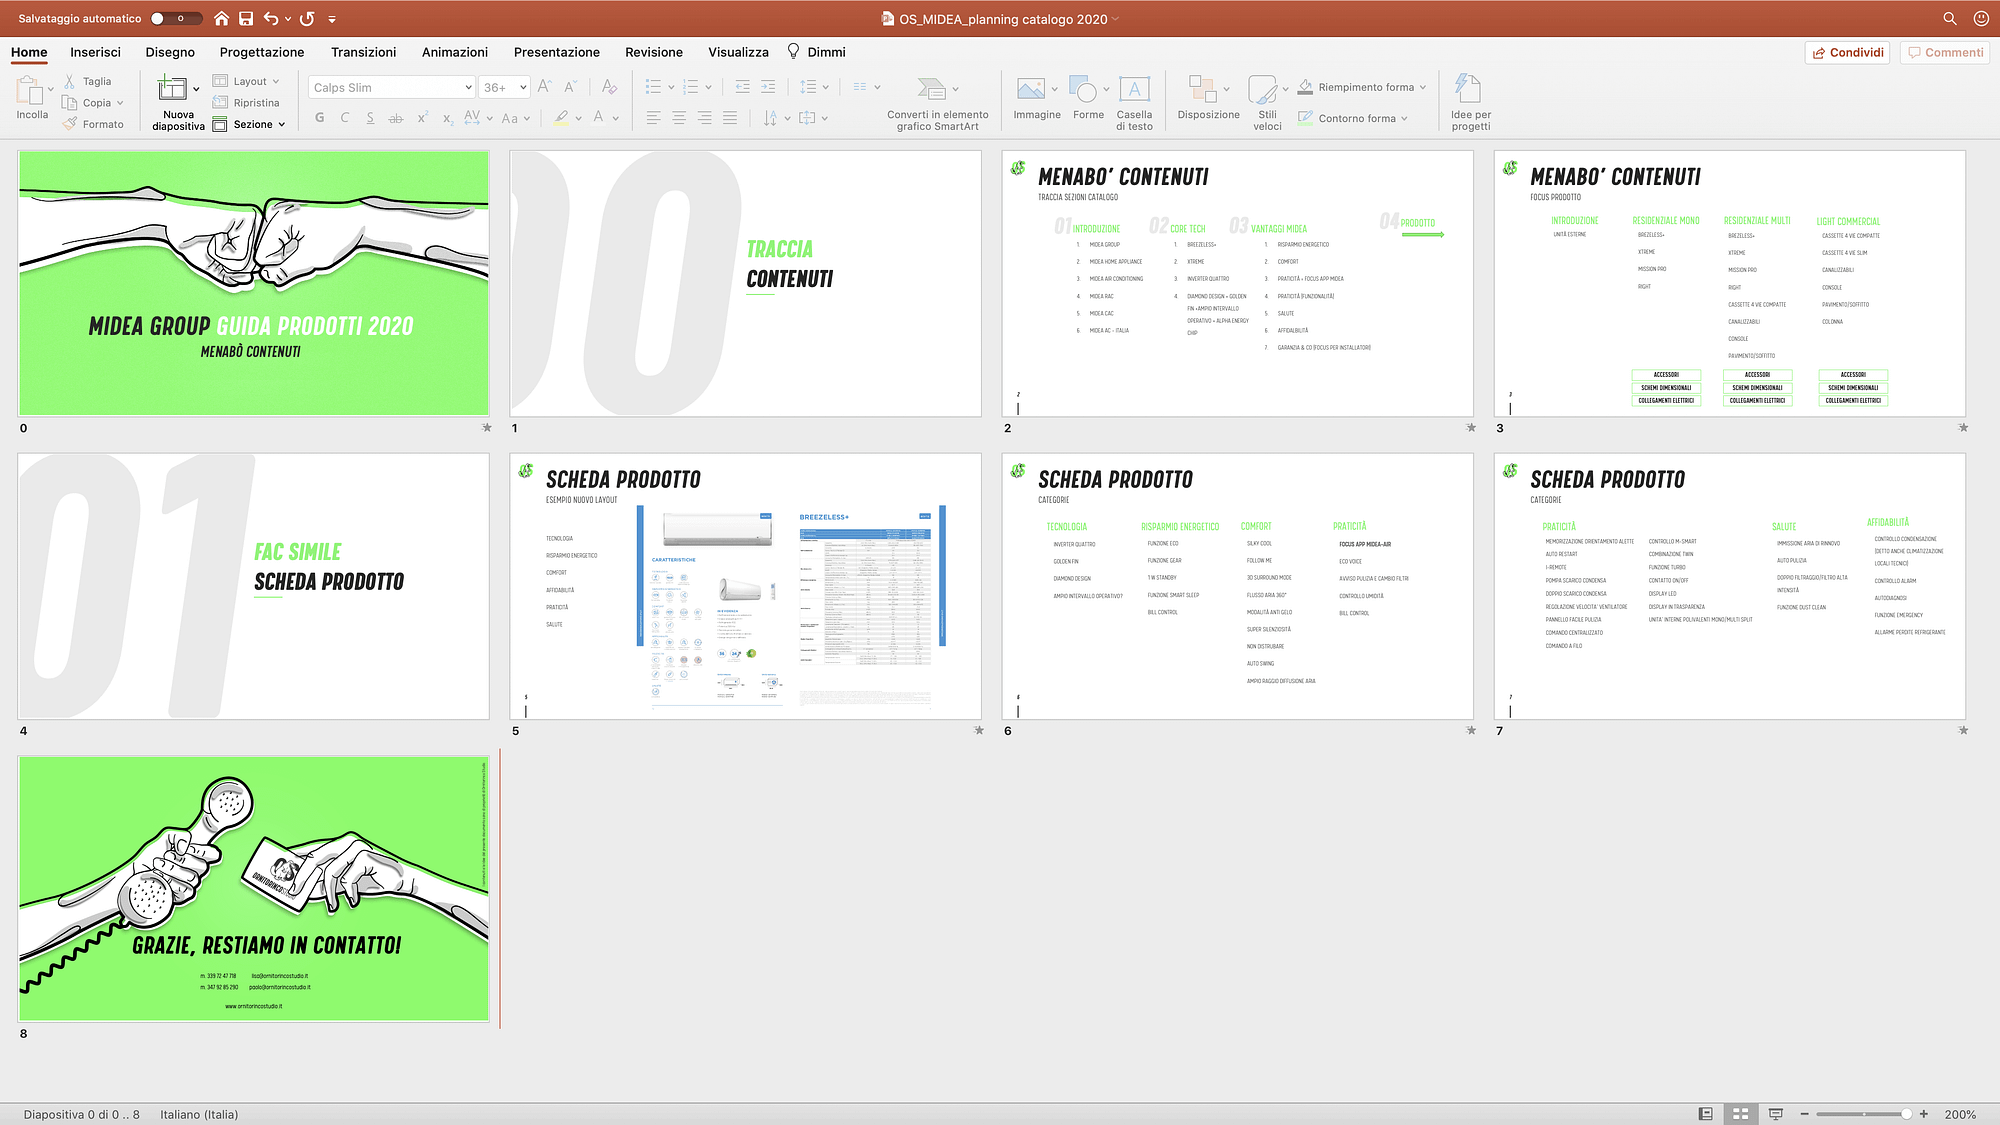The image size is (2000, 1125).
Task: Select the FAC SIMILE scheda prodotto slide
Action: (x=254, y=586)
